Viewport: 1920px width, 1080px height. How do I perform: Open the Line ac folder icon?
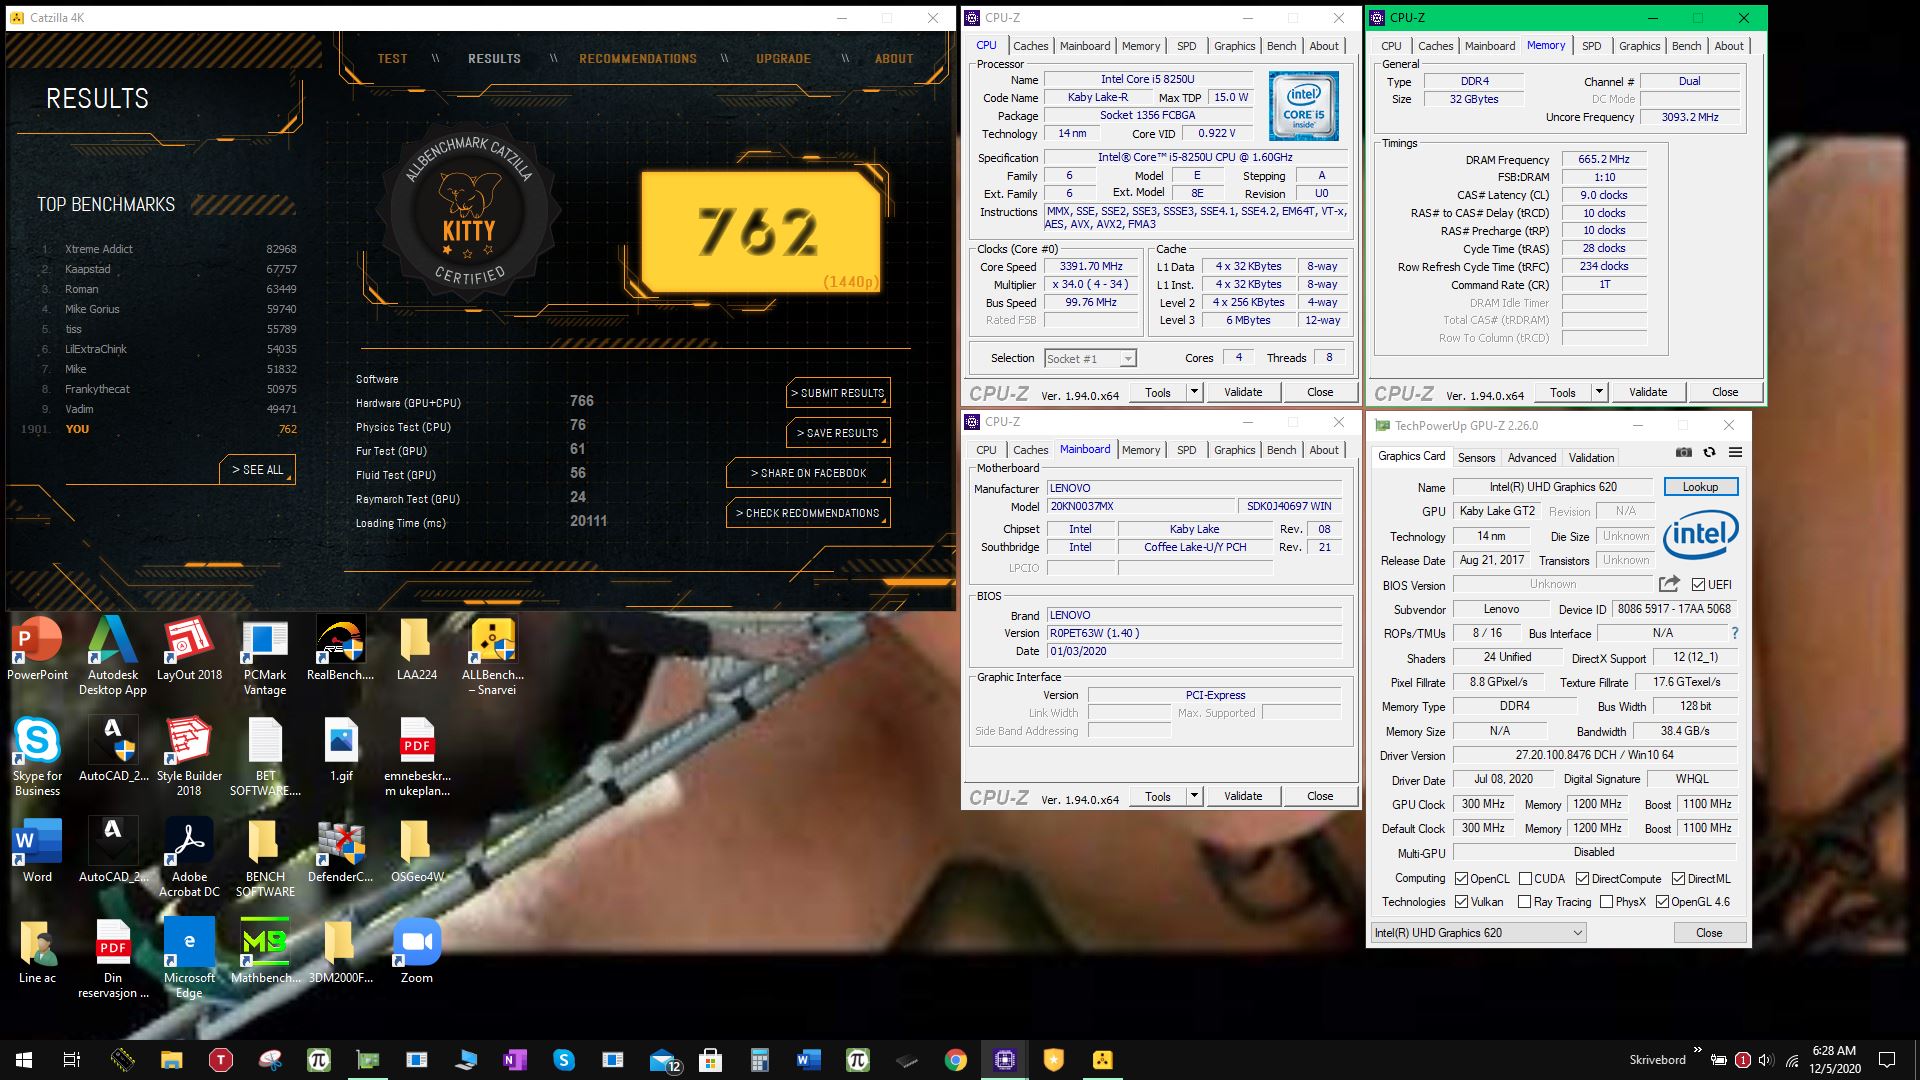coord(37,951)
